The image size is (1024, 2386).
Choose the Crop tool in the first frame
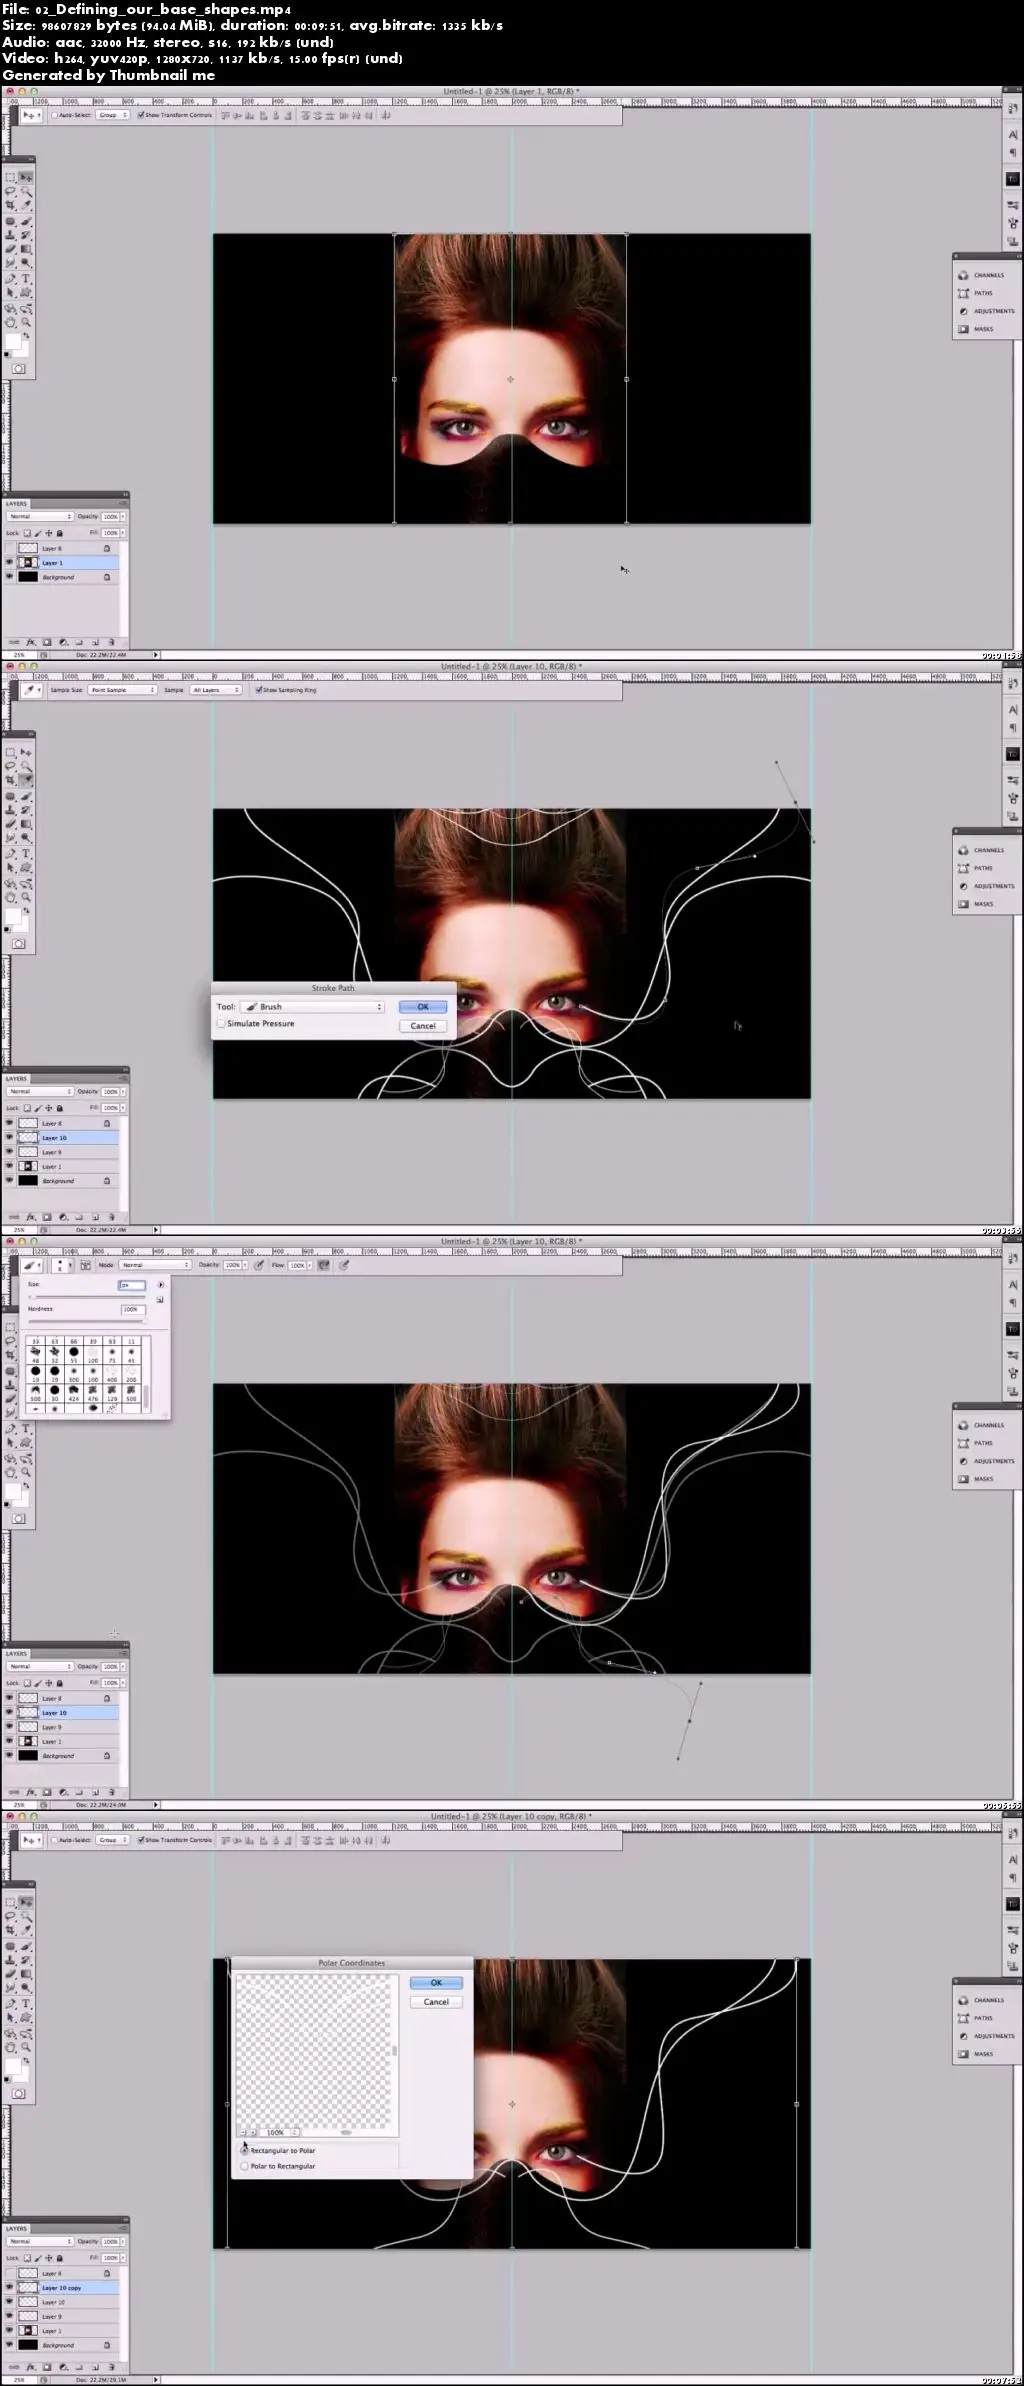(x=11, y=205)
